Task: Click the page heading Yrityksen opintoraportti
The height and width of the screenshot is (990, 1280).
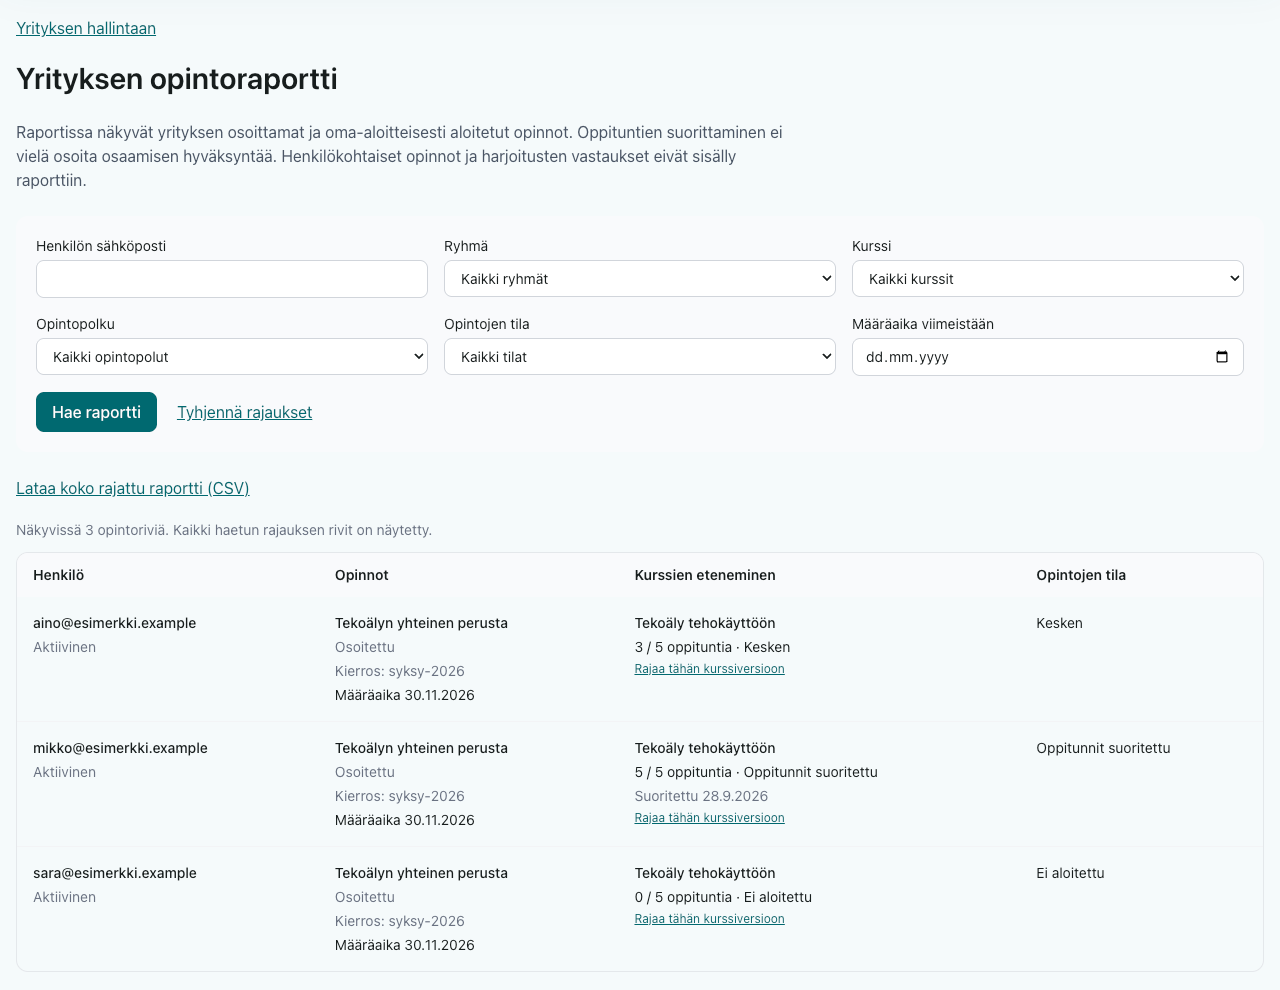Action: pos(177,79)
